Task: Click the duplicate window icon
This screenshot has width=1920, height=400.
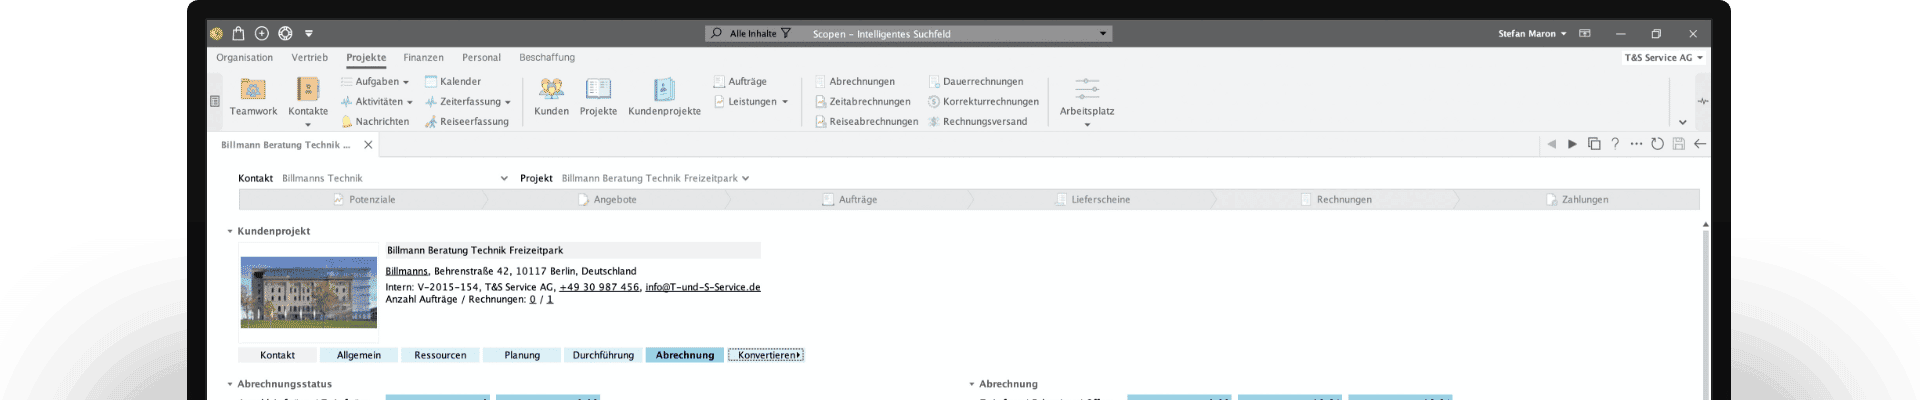Action: click(1594, 144)
